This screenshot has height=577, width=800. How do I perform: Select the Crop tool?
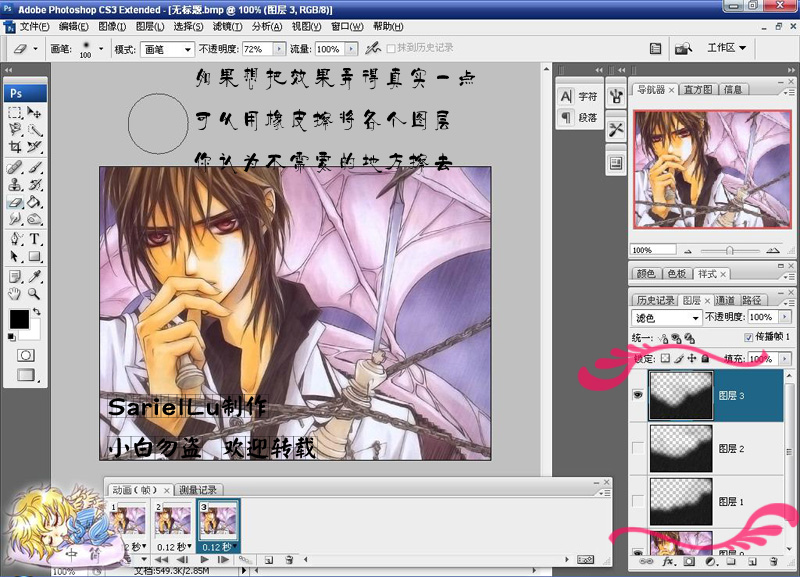[15, 147]
